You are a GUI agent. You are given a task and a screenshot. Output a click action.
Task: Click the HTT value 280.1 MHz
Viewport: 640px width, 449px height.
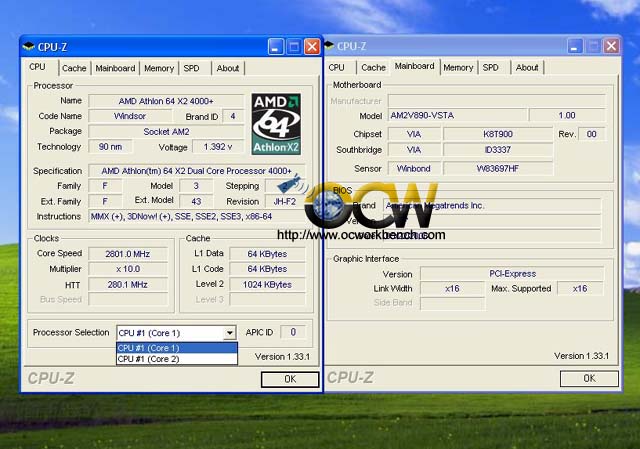[128, 285]
